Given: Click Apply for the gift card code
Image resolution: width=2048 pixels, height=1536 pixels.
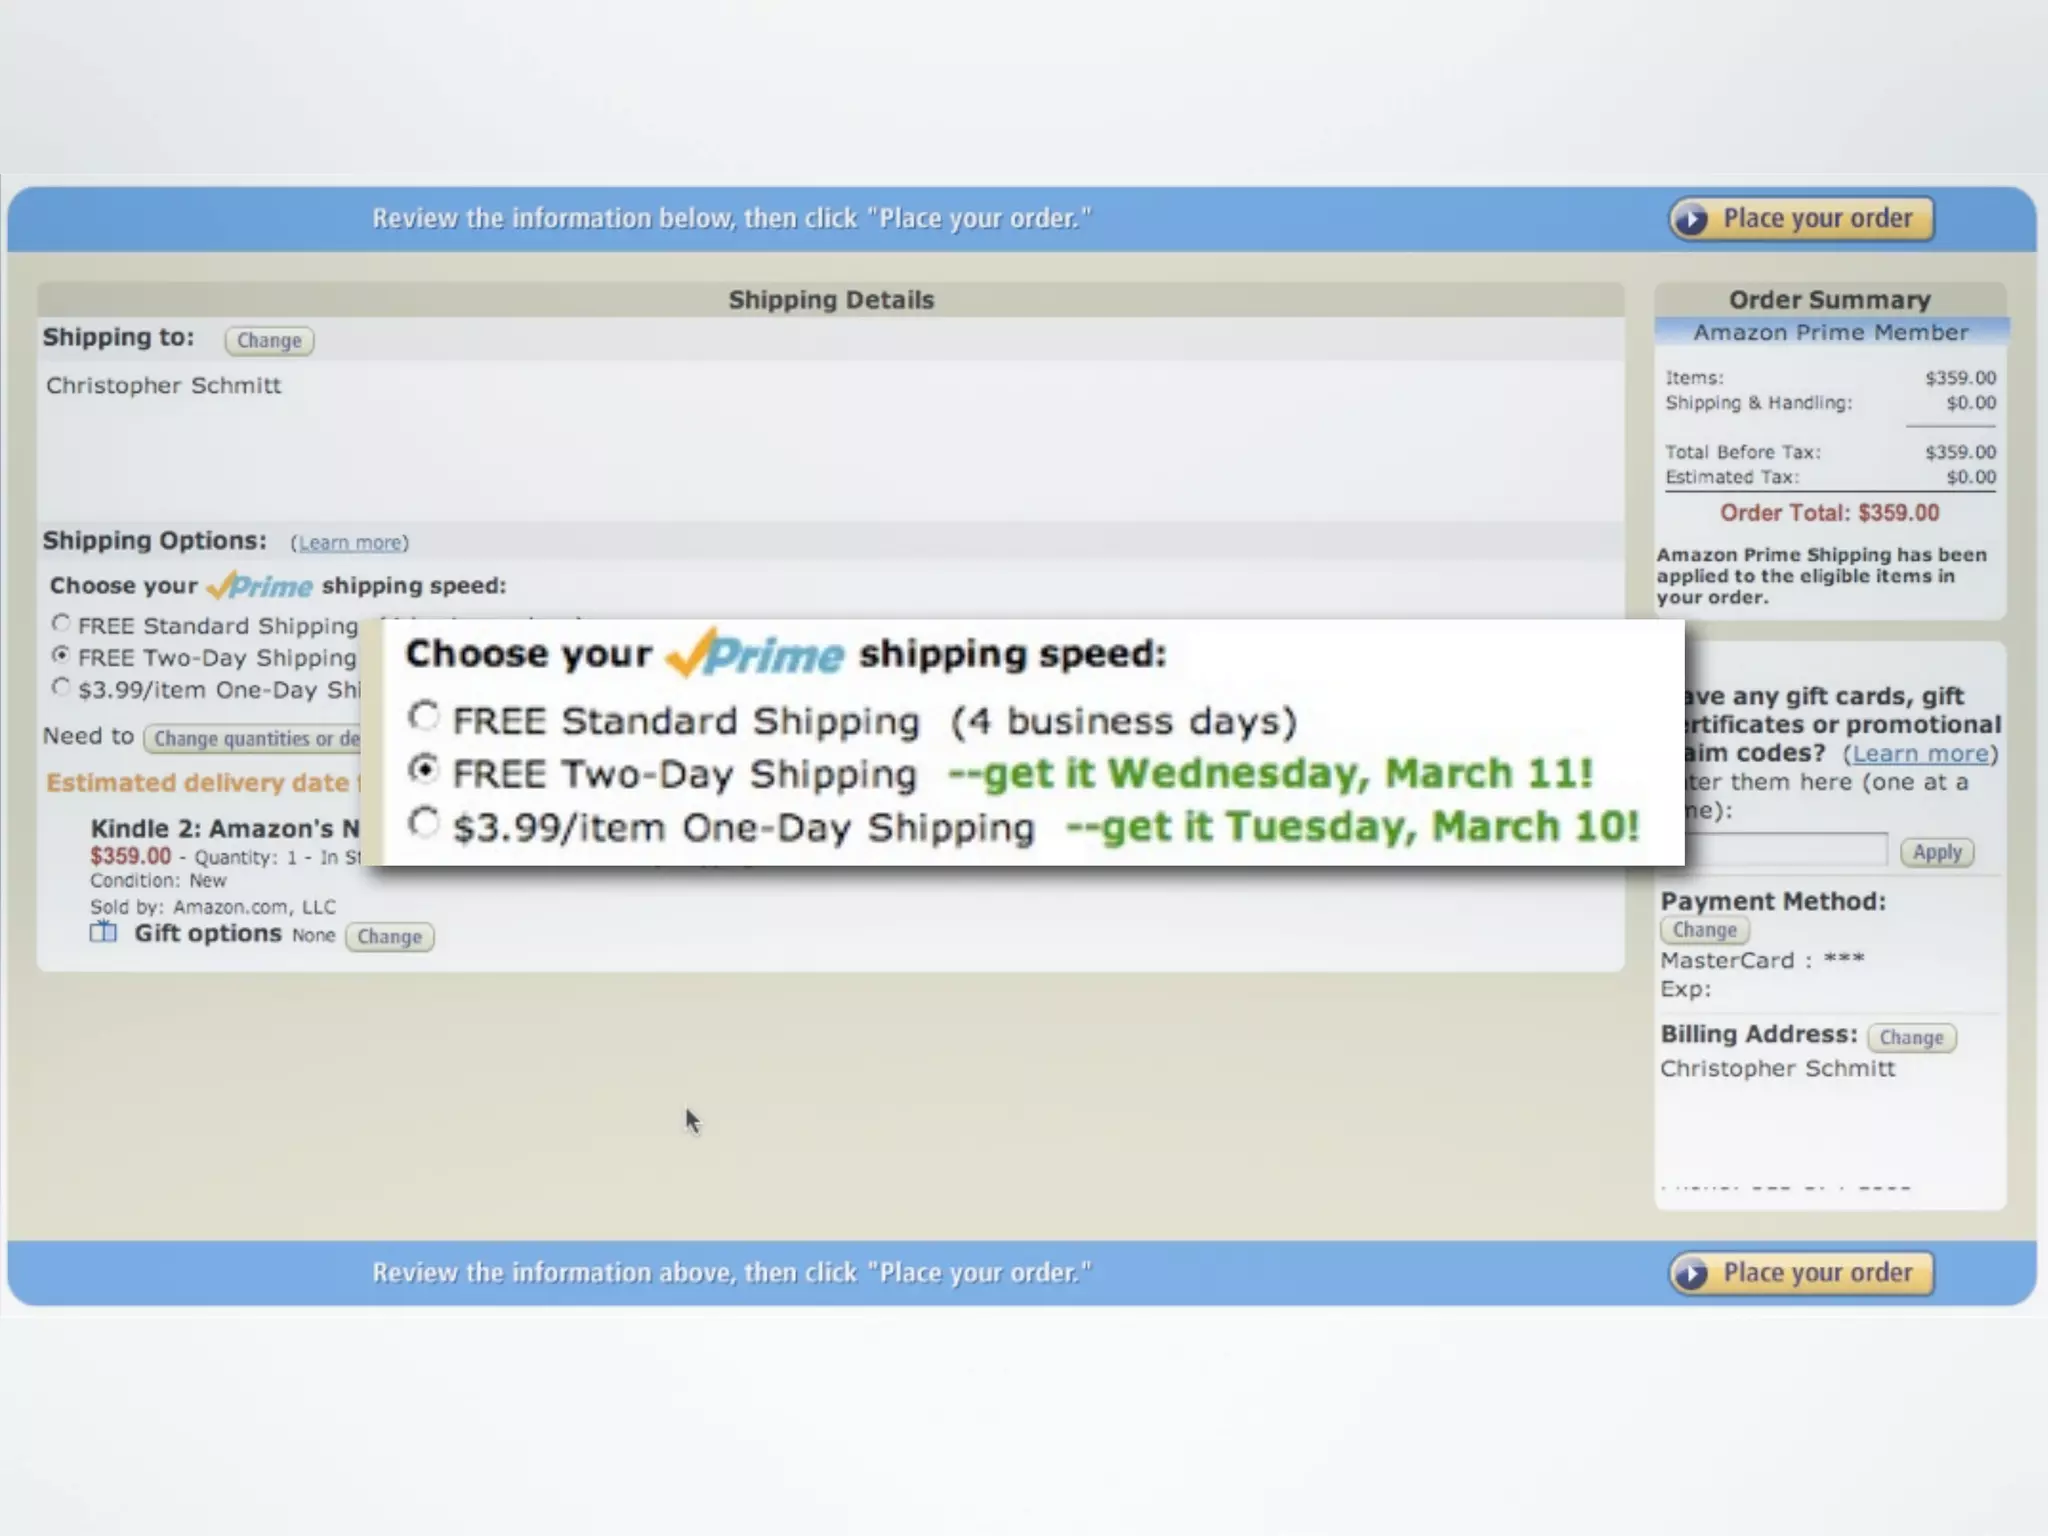Looking at the screenshot, I should [x=1936, y=853].
